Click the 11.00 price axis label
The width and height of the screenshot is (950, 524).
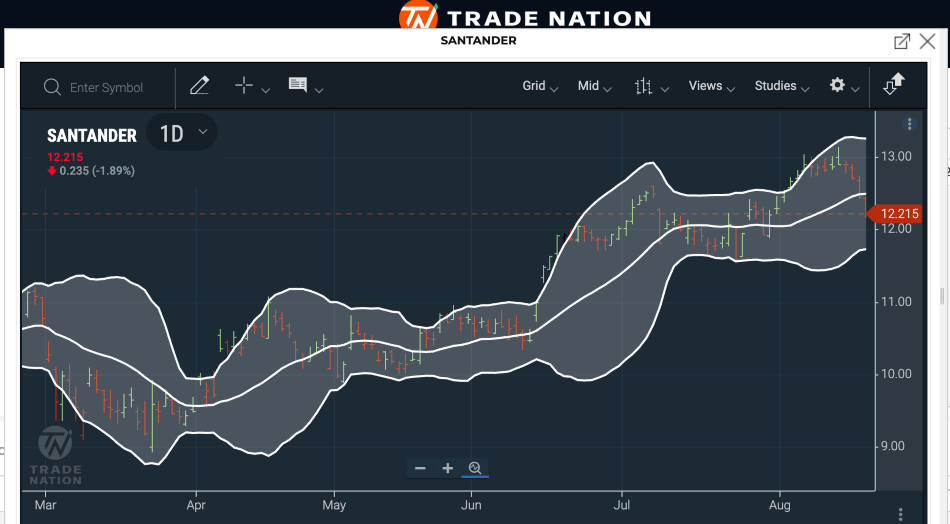(896, 302)
